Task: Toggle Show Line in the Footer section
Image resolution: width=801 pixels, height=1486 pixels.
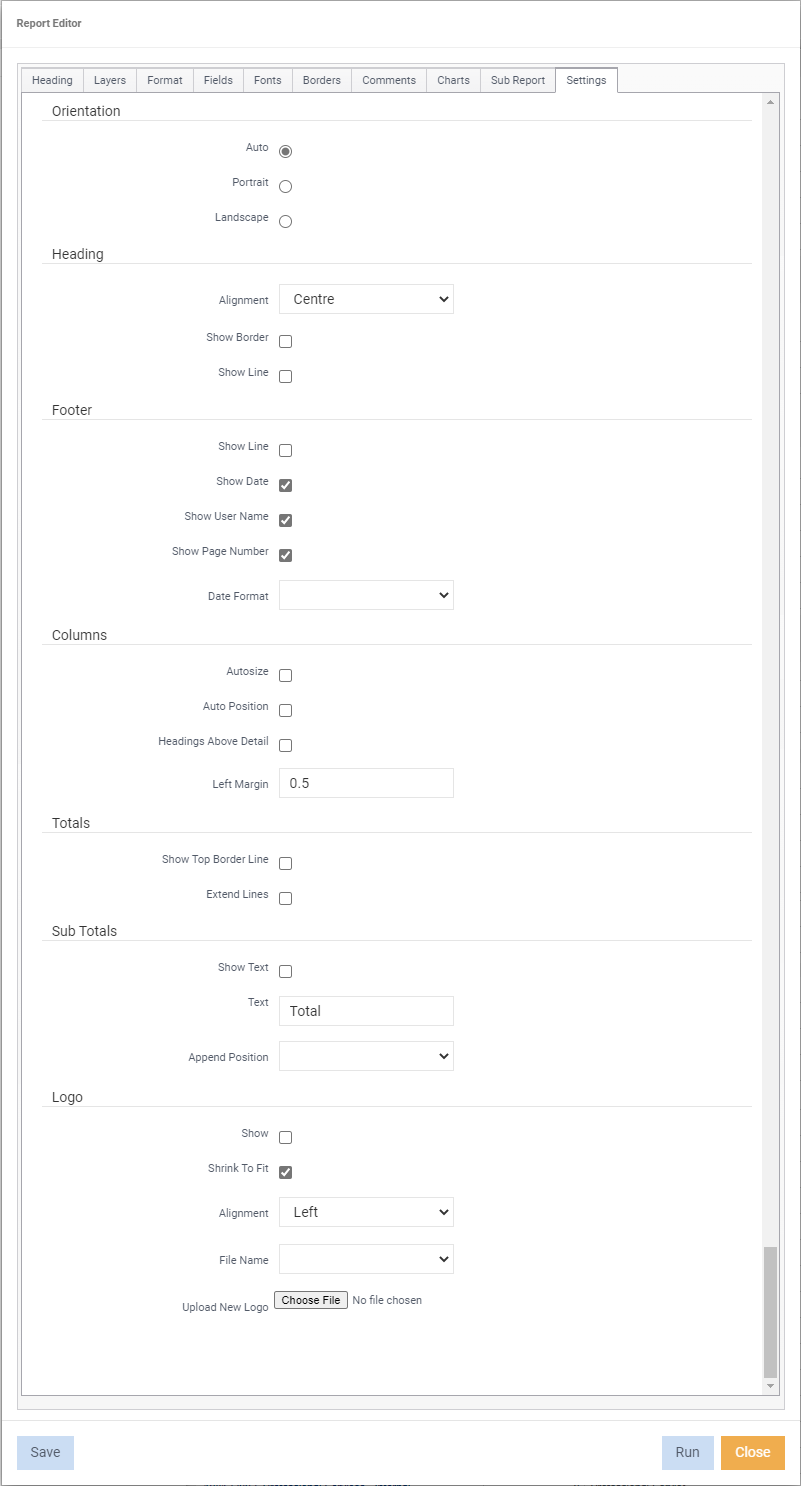Action: (285, 449)
